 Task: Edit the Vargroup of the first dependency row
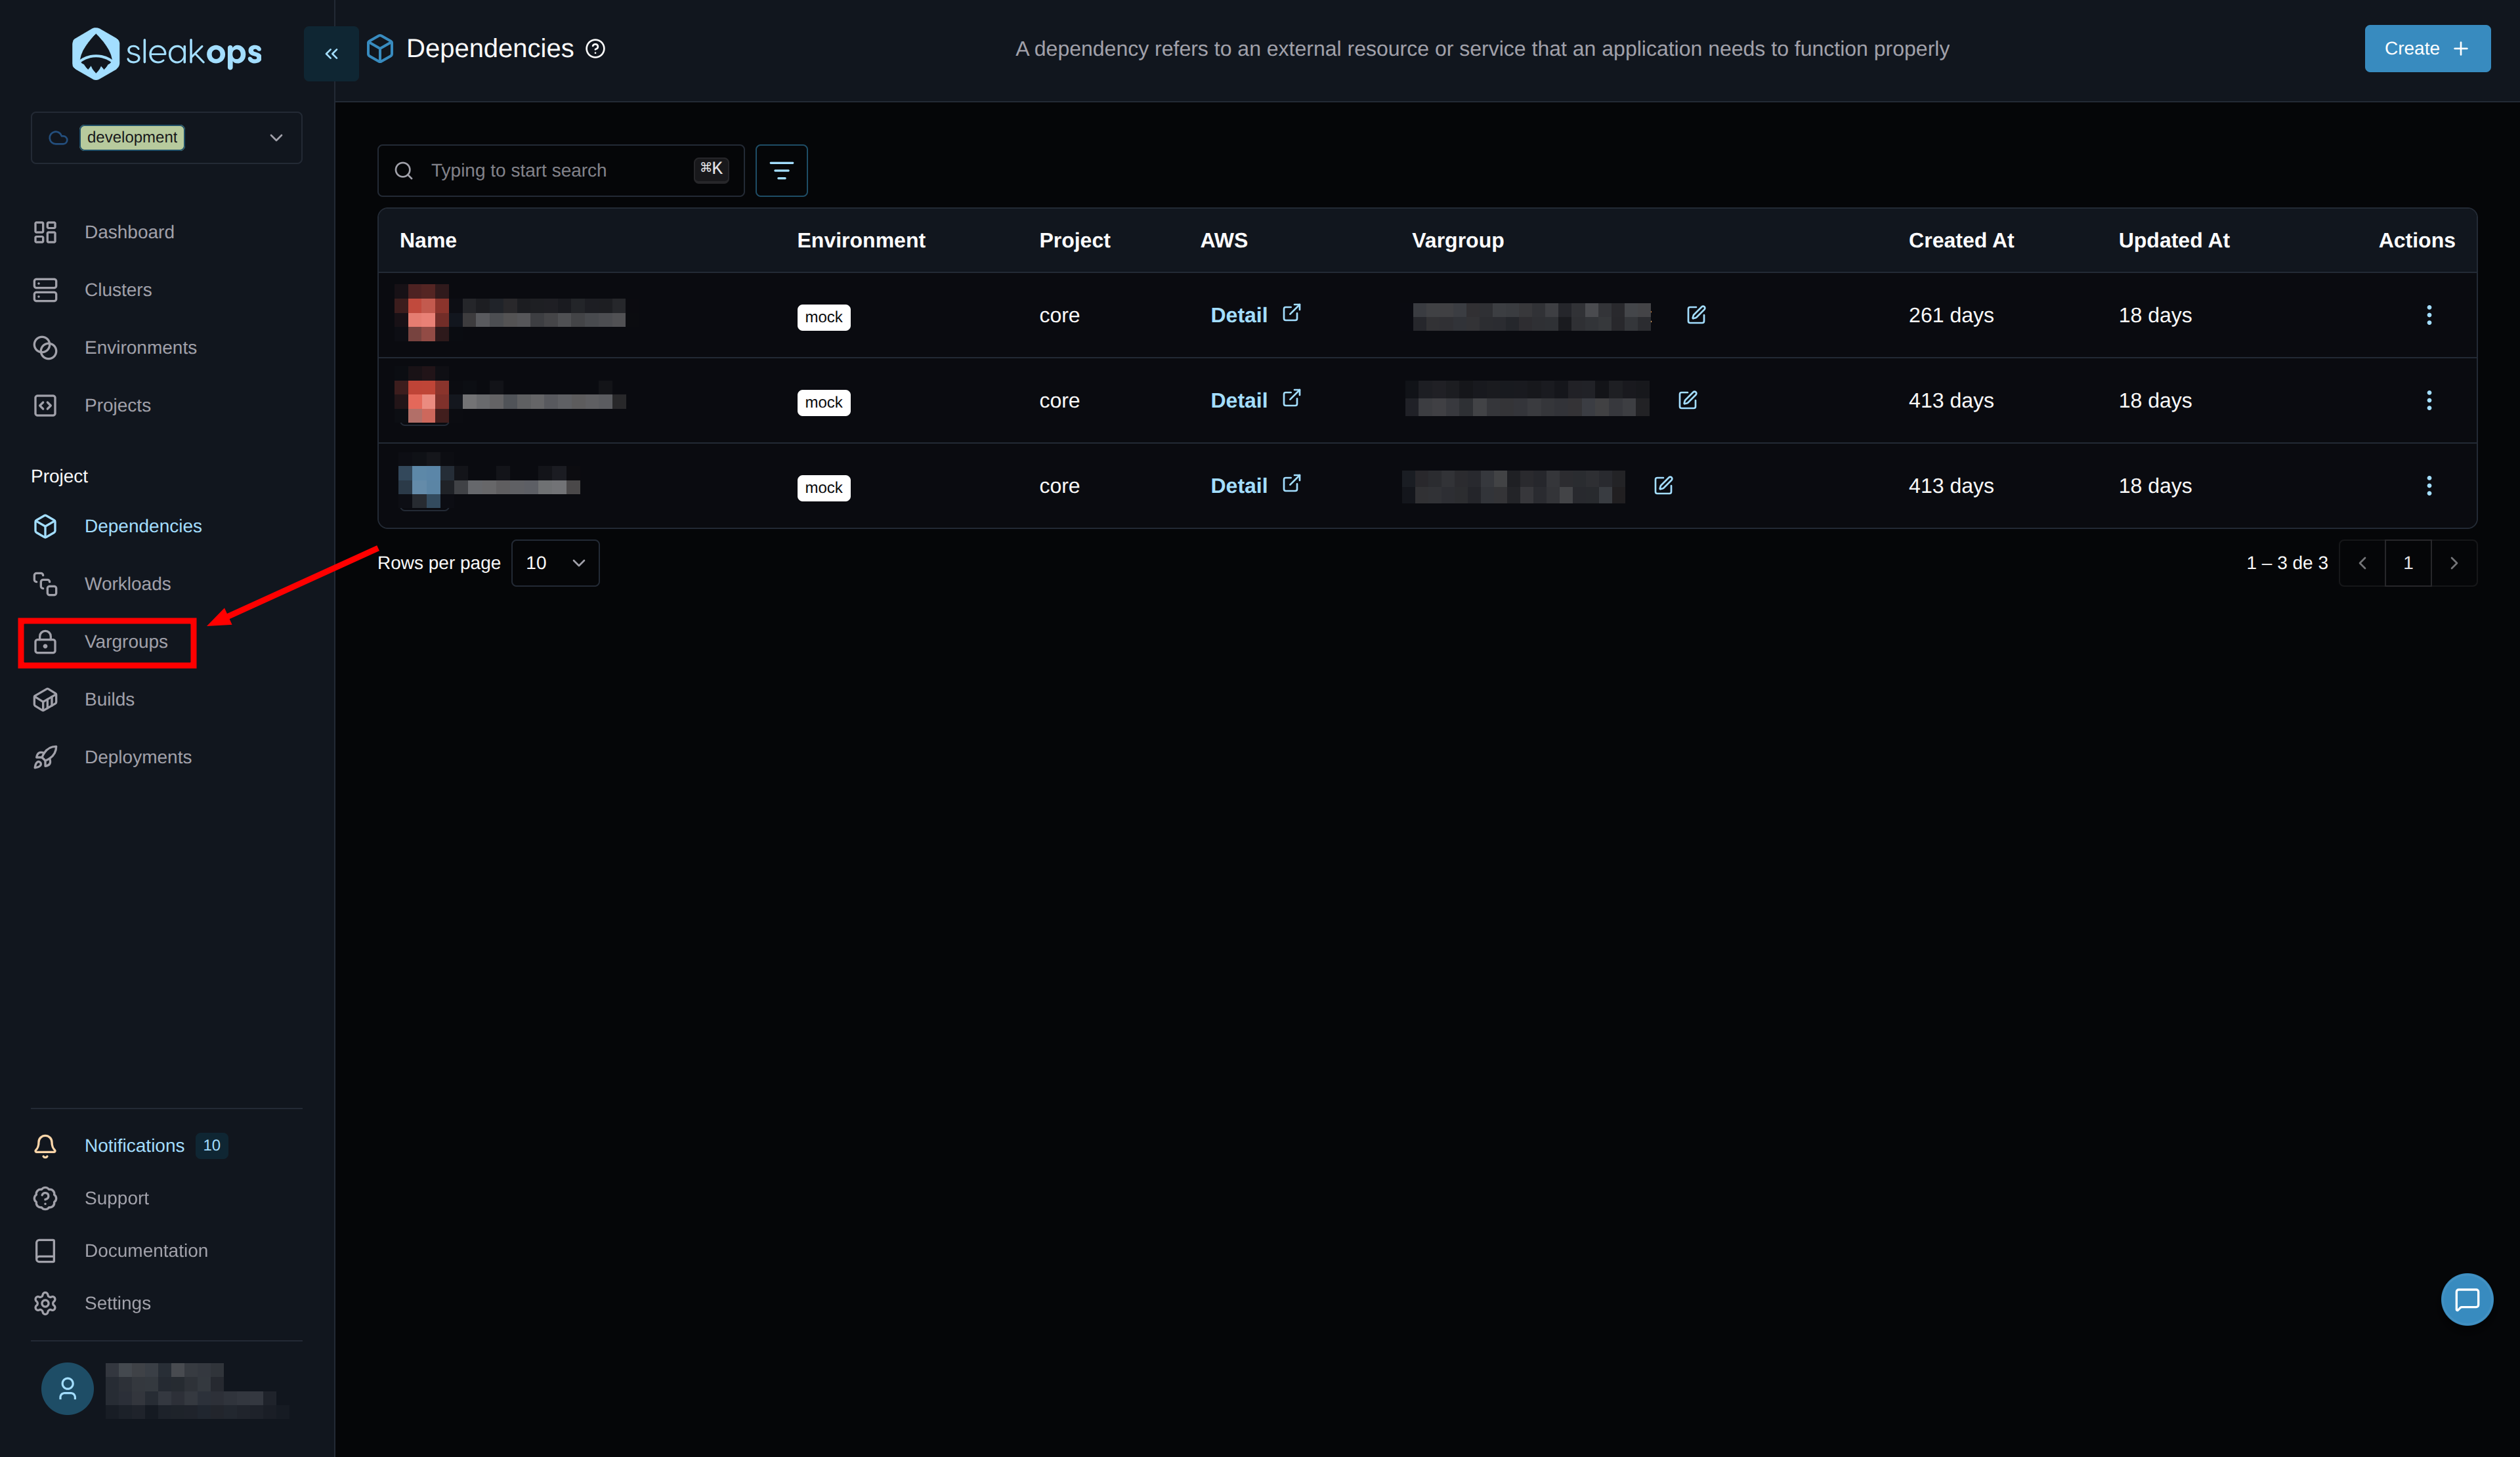[x=1696, y=314]
